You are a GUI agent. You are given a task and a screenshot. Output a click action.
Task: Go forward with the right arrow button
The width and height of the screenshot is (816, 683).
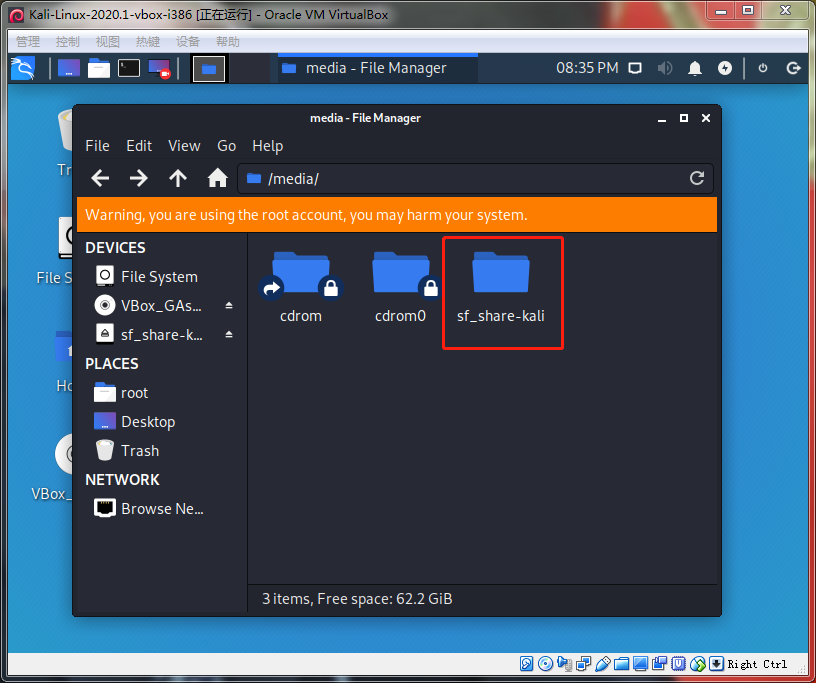click(x=138, y=179)
